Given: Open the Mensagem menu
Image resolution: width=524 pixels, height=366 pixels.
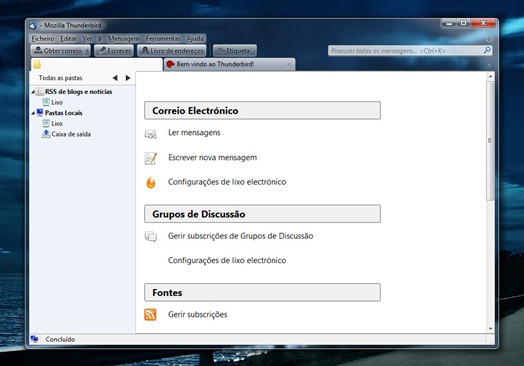Looking at the screenshot, I should click(x=124, y=38).
